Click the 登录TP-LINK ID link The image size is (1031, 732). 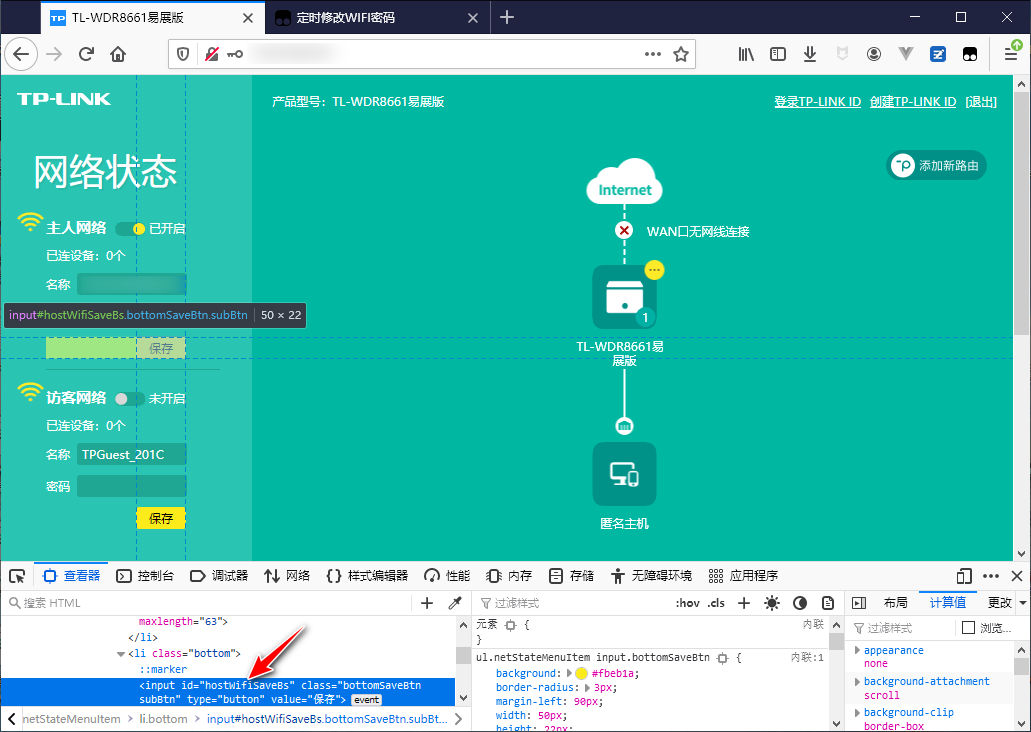(x=817, y=102)
